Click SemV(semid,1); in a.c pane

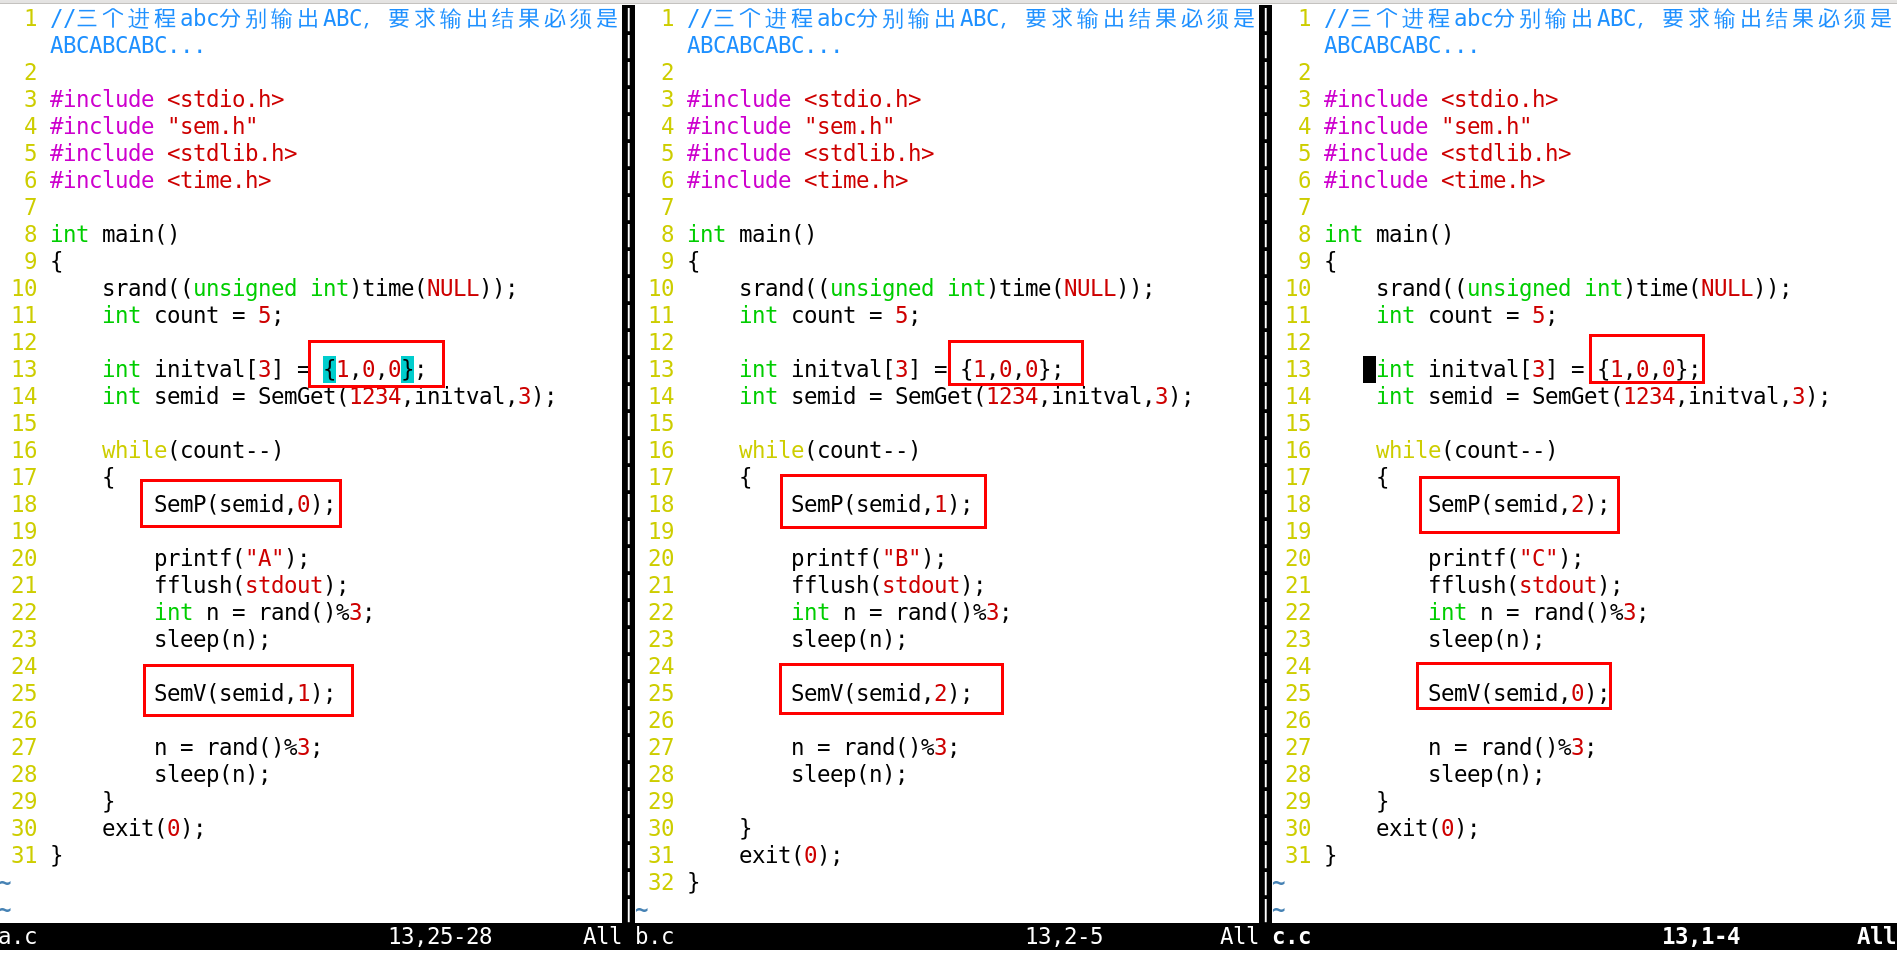click(244, 693)
